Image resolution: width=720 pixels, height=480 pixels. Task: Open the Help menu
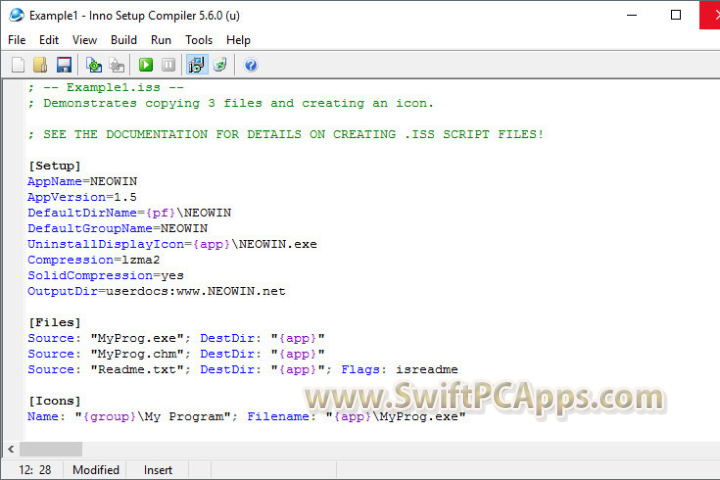(238, 40)
